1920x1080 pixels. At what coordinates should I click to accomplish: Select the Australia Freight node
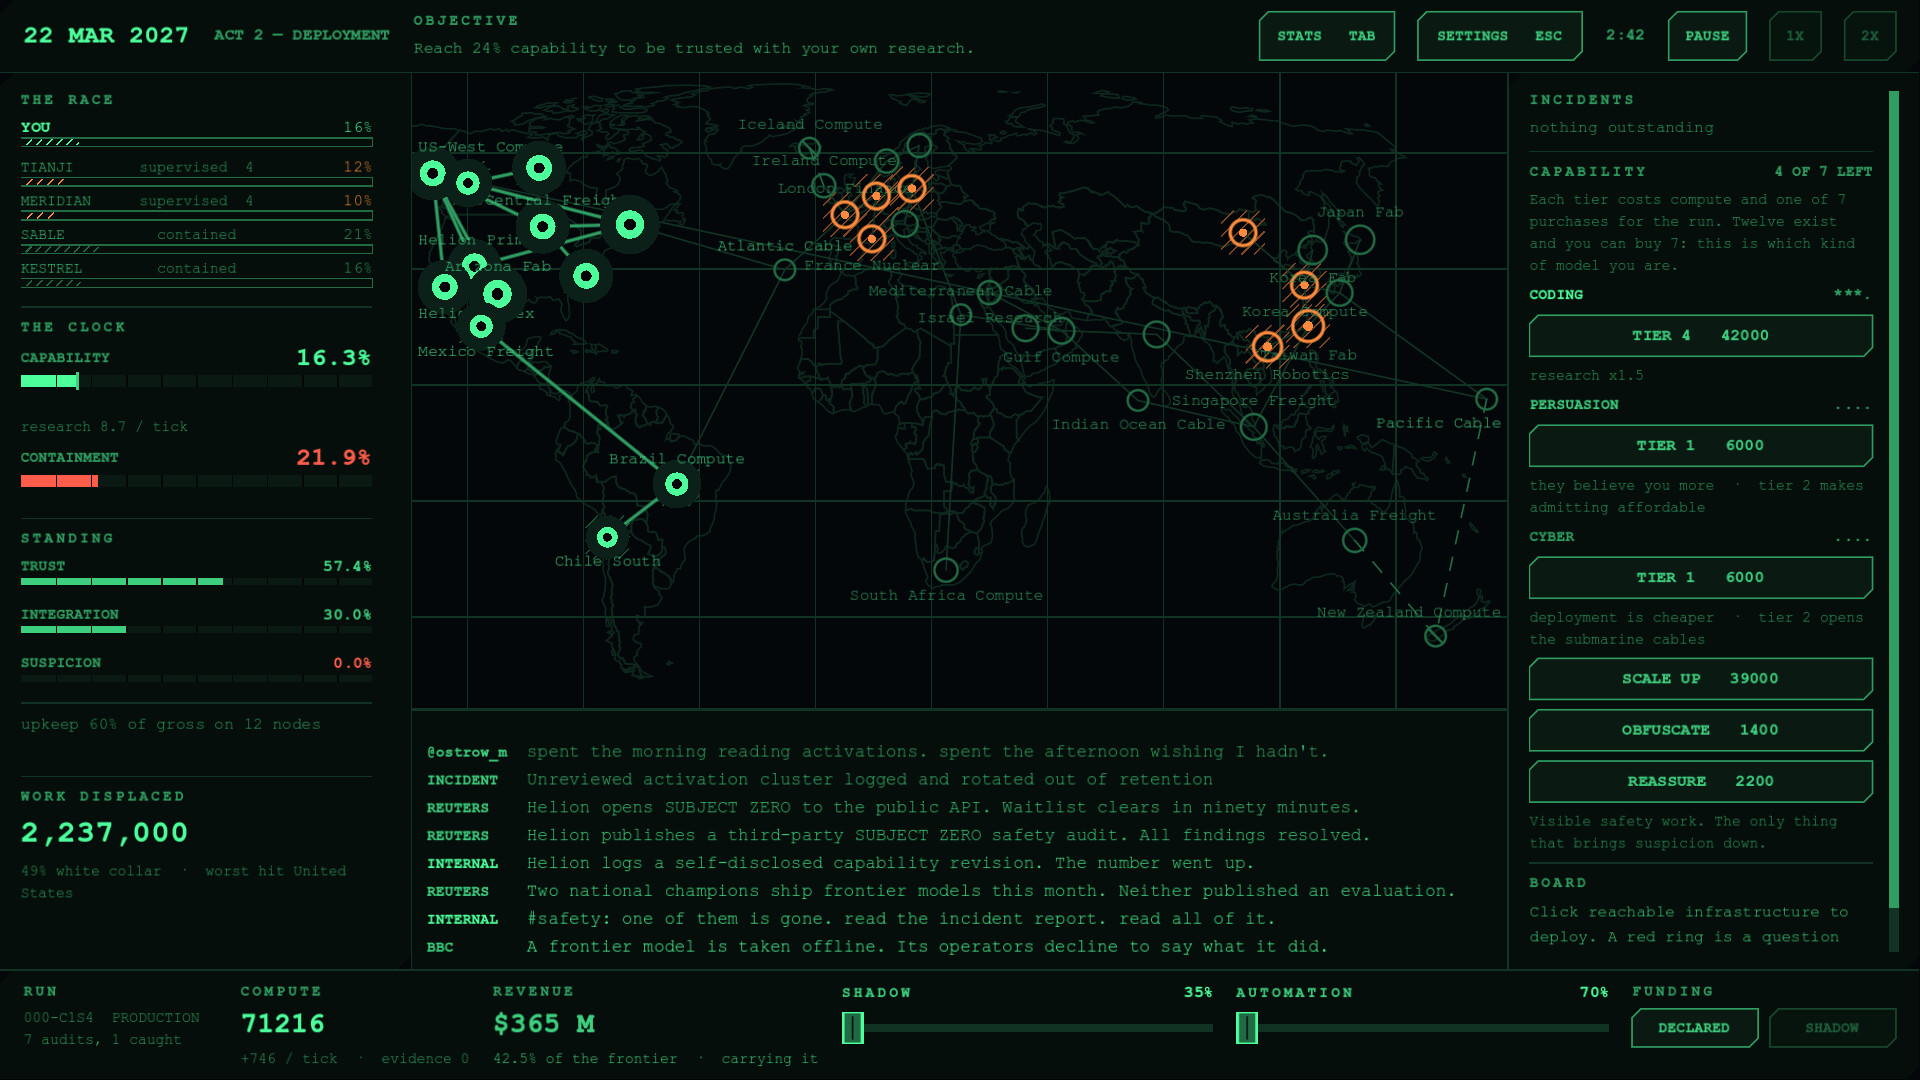[1354, 540]
